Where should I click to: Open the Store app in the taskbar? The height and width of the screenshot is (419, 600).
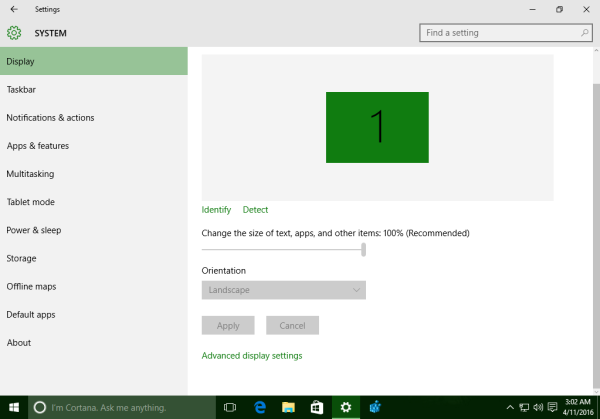(317, 408)
